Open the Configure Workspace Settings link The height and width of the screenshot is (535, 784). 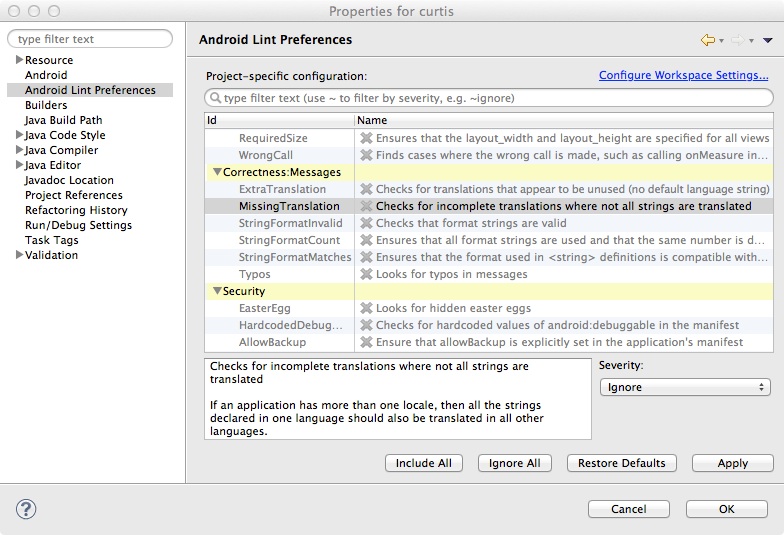(684, 75)
